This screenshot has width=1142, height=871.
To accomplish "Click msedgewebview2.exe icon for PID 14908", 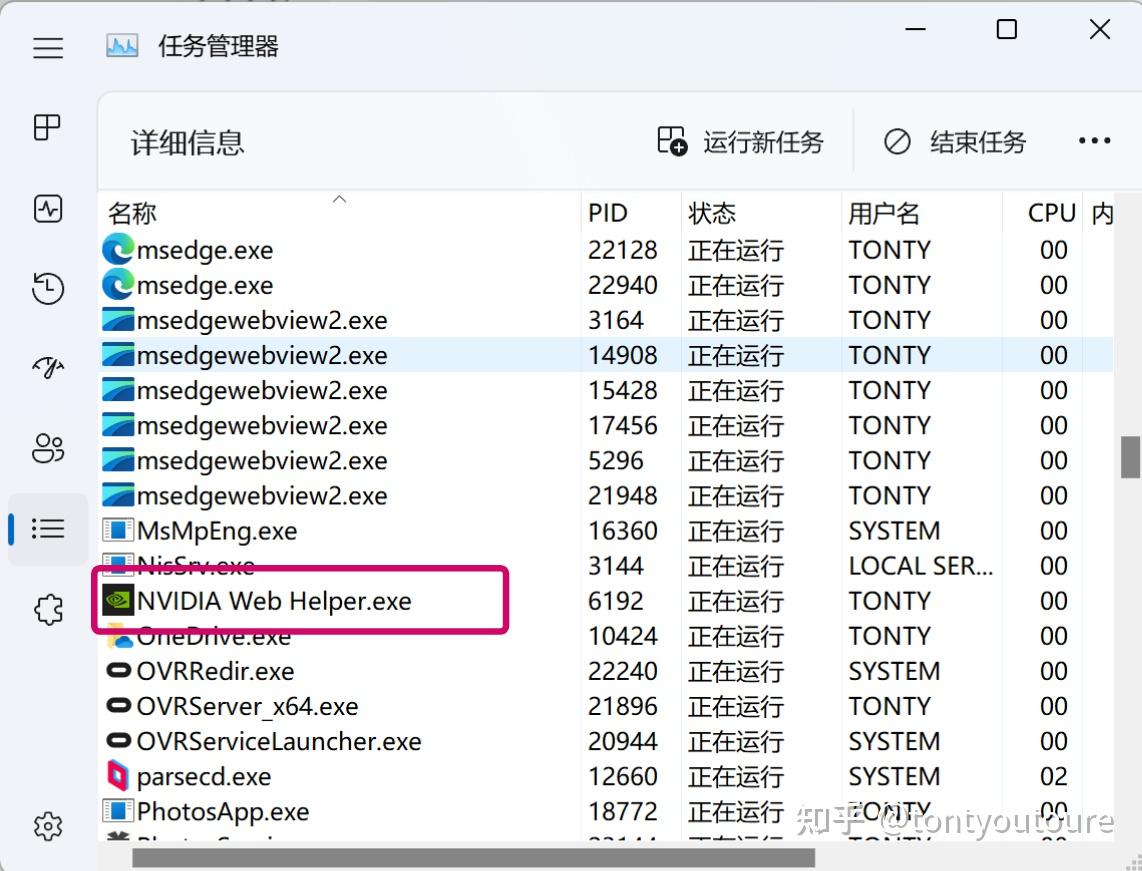I will (118, 355).
